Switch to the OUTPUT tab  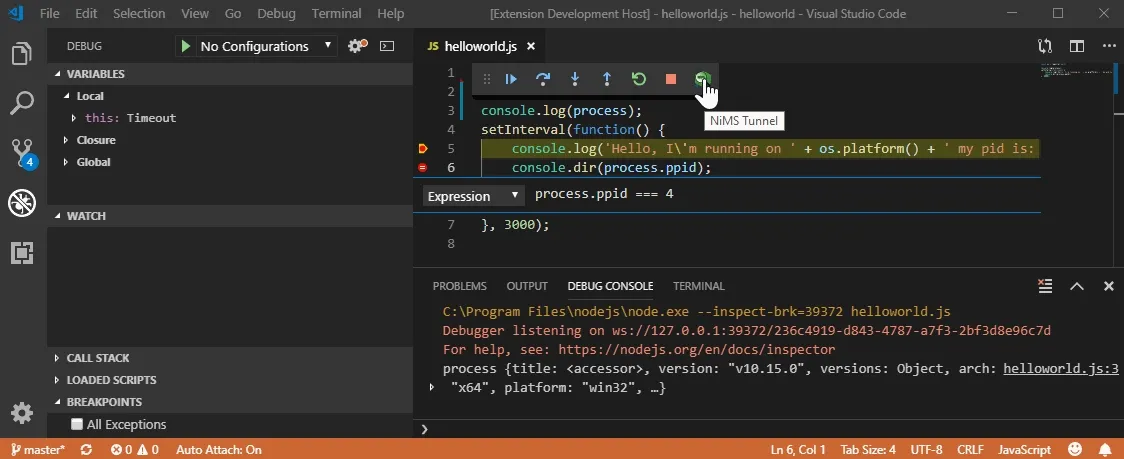point(527,285)
